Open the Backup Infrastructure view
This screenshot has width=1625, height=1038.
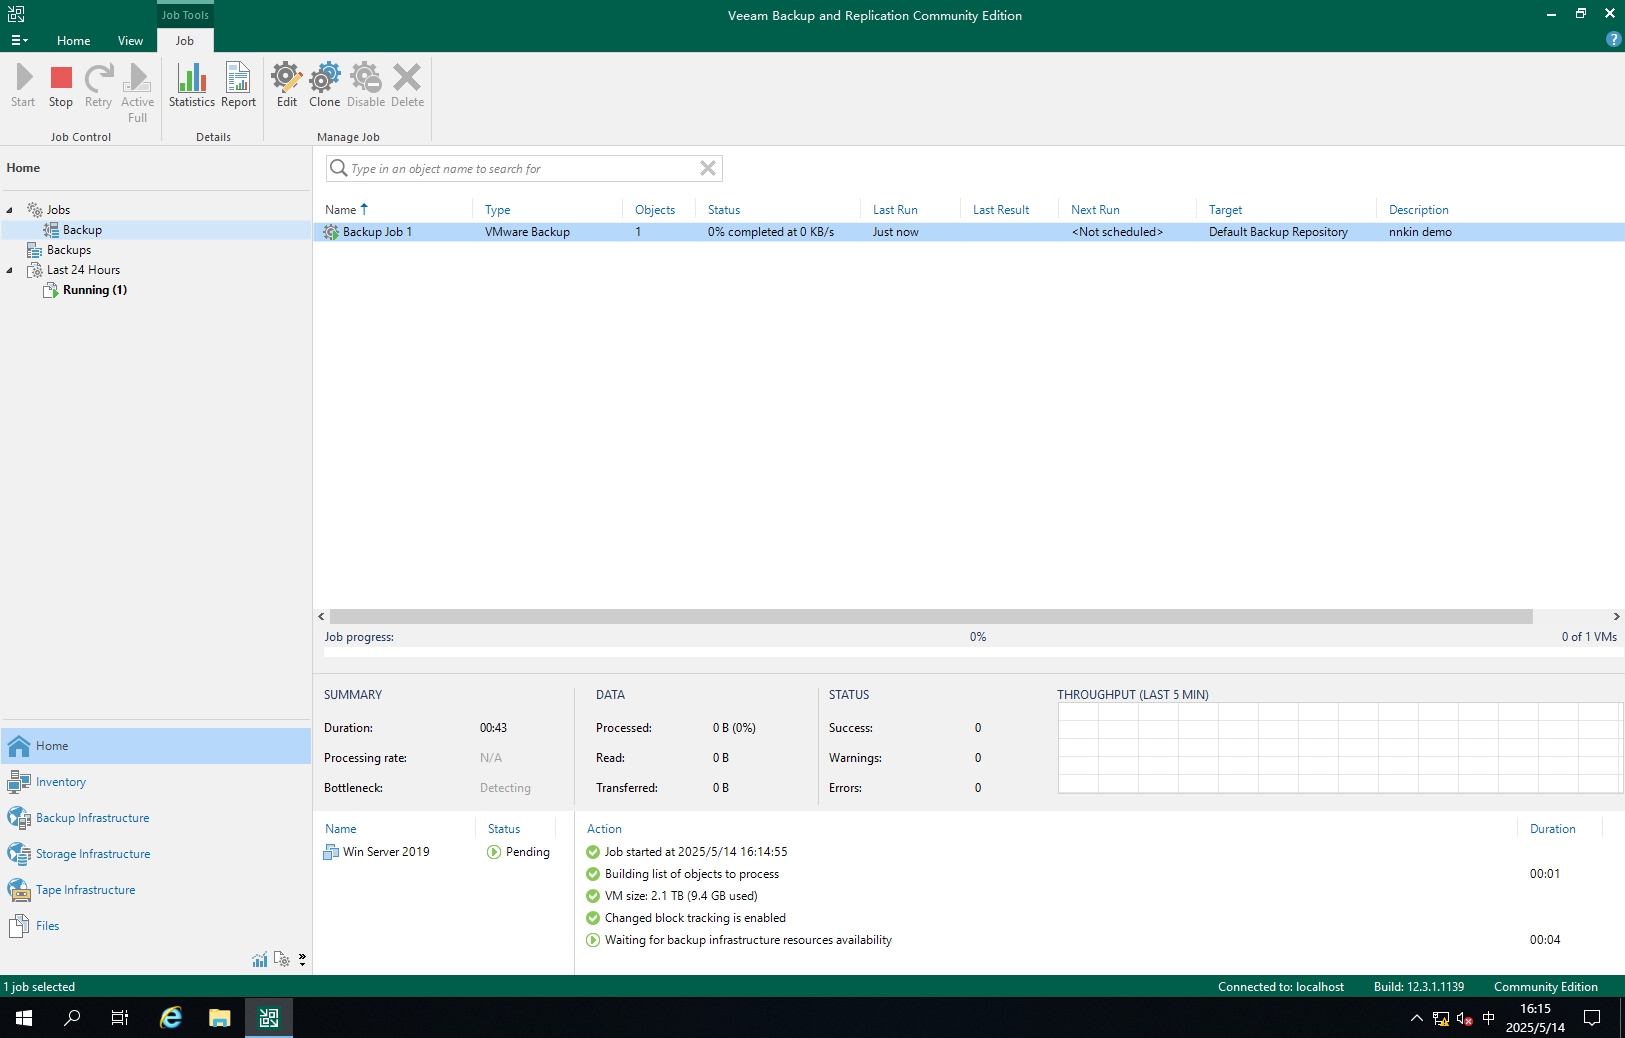click(x=92, y=818)
